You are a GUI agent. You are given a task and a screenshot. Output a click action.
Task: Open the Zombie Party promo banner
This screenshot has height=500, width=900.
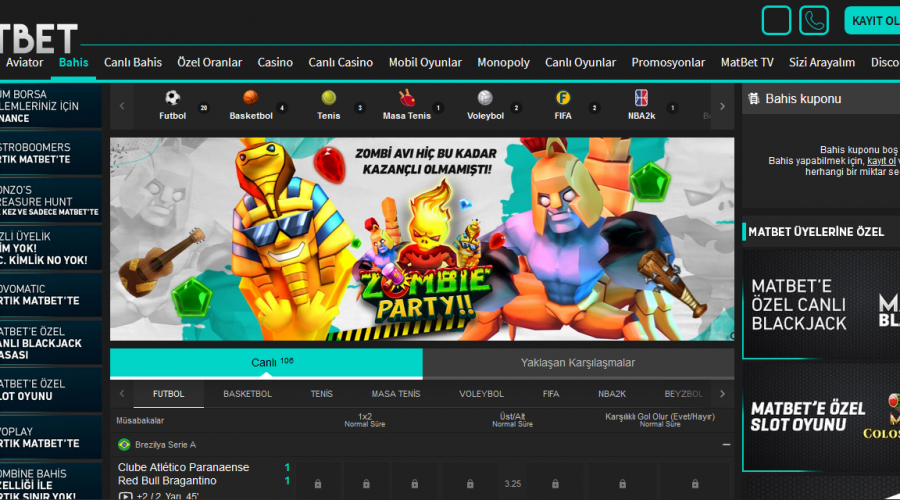(x=422, y=239)
